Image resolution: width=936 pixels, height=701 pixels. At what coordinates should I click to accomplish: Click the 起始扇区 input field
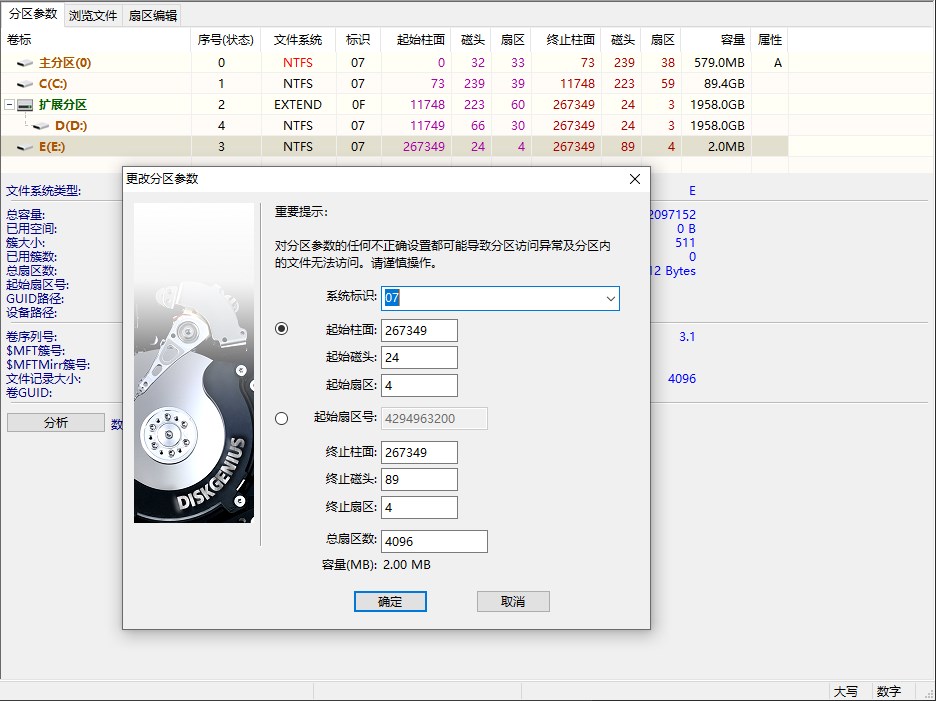[x=419, y=385]
